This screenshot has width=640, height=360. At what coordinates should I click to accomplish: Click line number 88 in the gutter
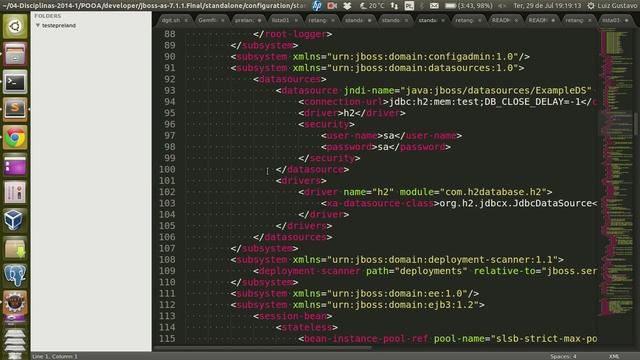169,34
